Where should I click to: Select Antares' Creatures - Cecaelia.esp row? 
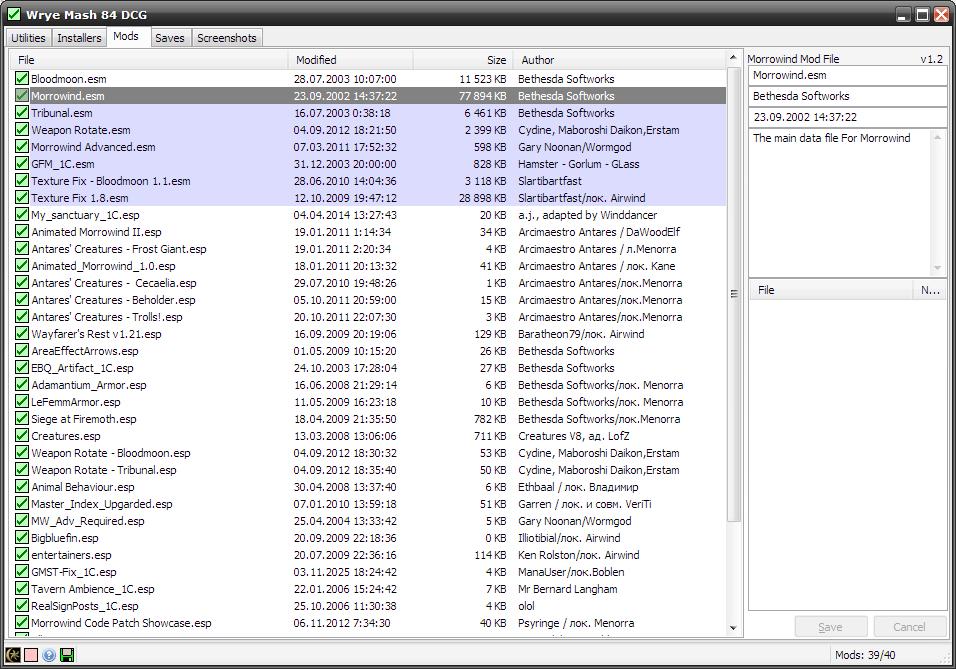(x=370, y=283)
